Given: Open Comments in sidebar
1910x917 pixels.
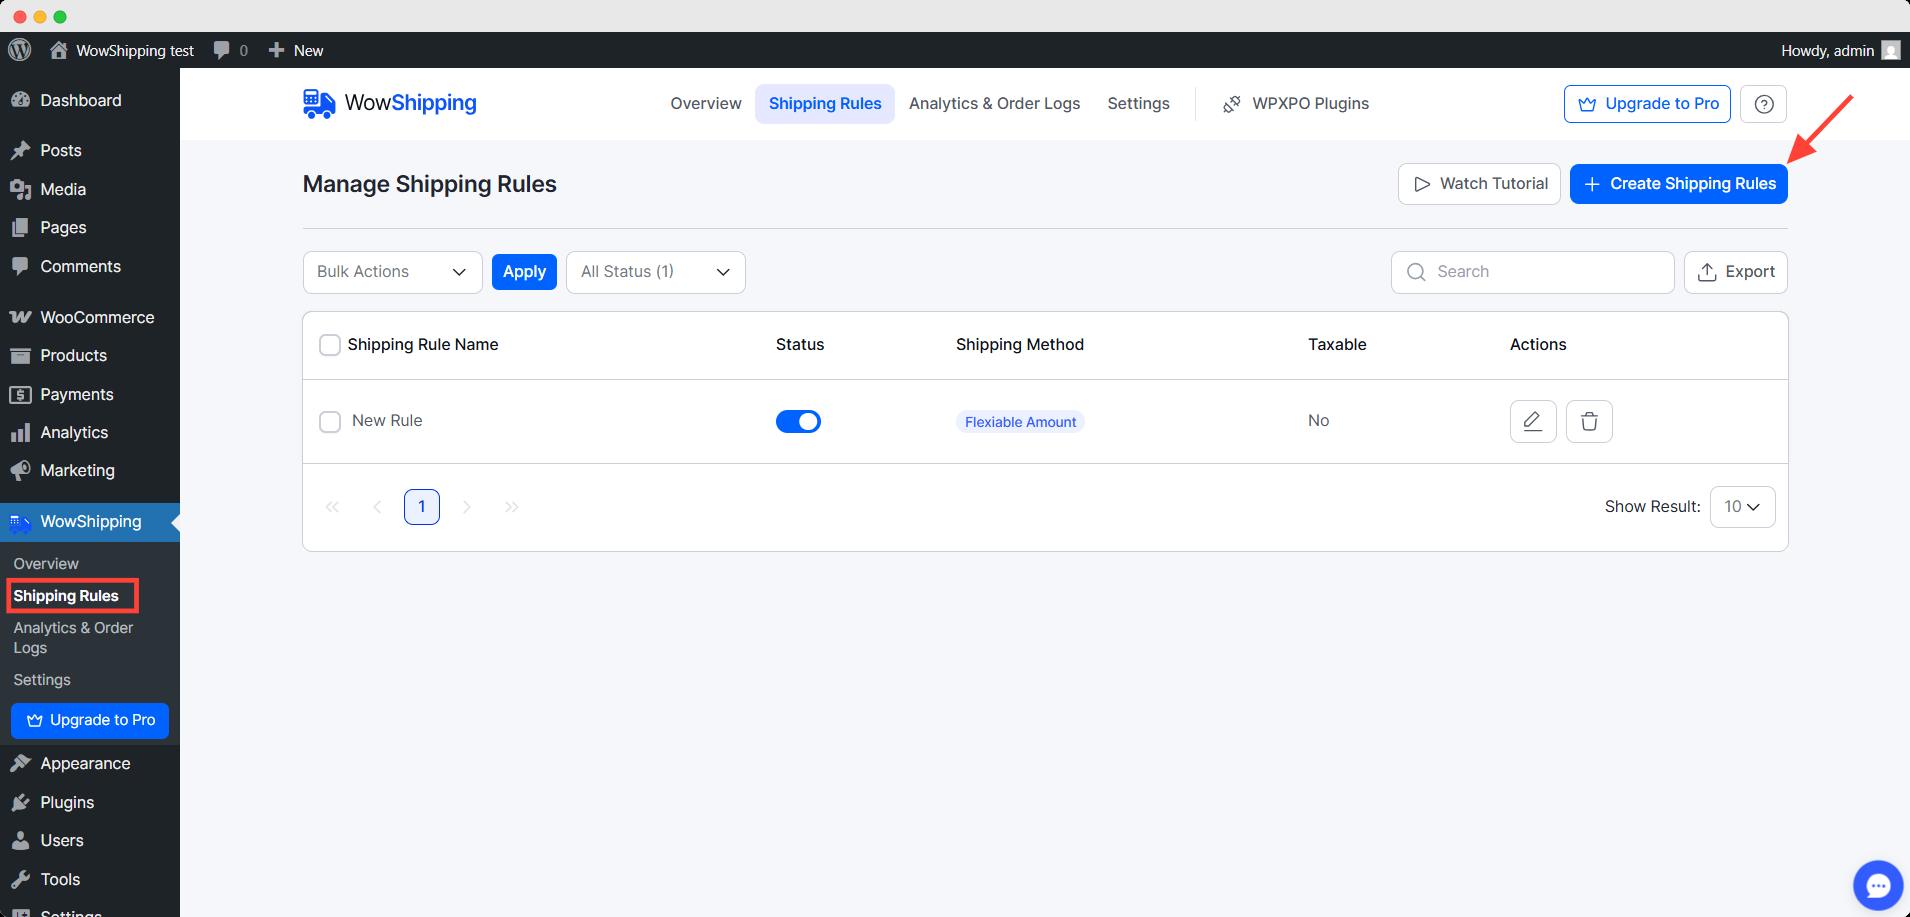Looking at the screenshot, I should point(90,266).
